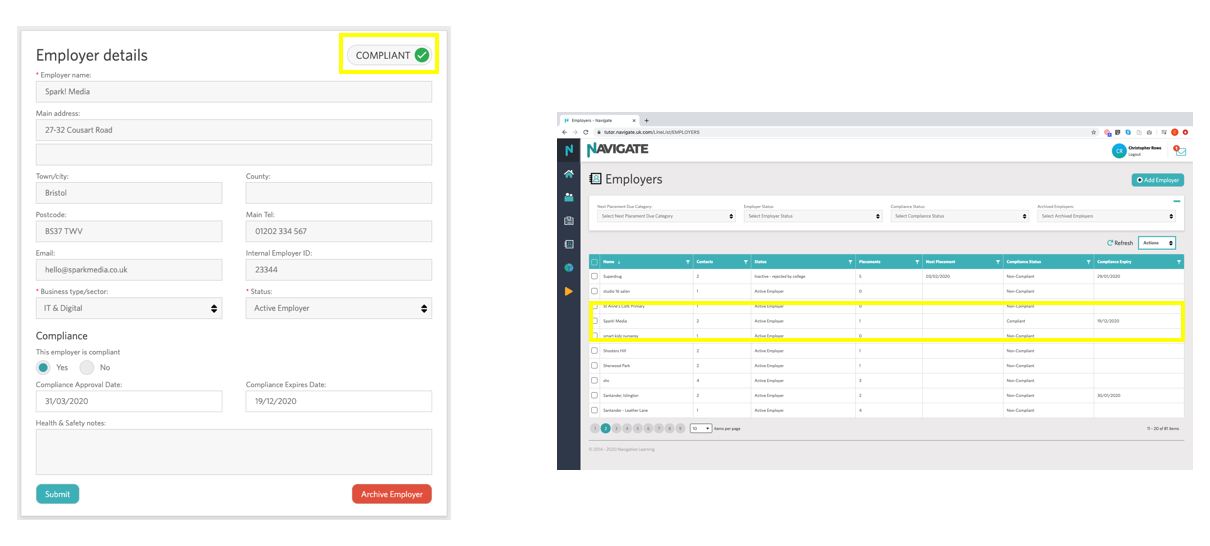1210x546 pixels.
Task: Go to page 1 of the pagination
Action: click(x=595, y=428)
